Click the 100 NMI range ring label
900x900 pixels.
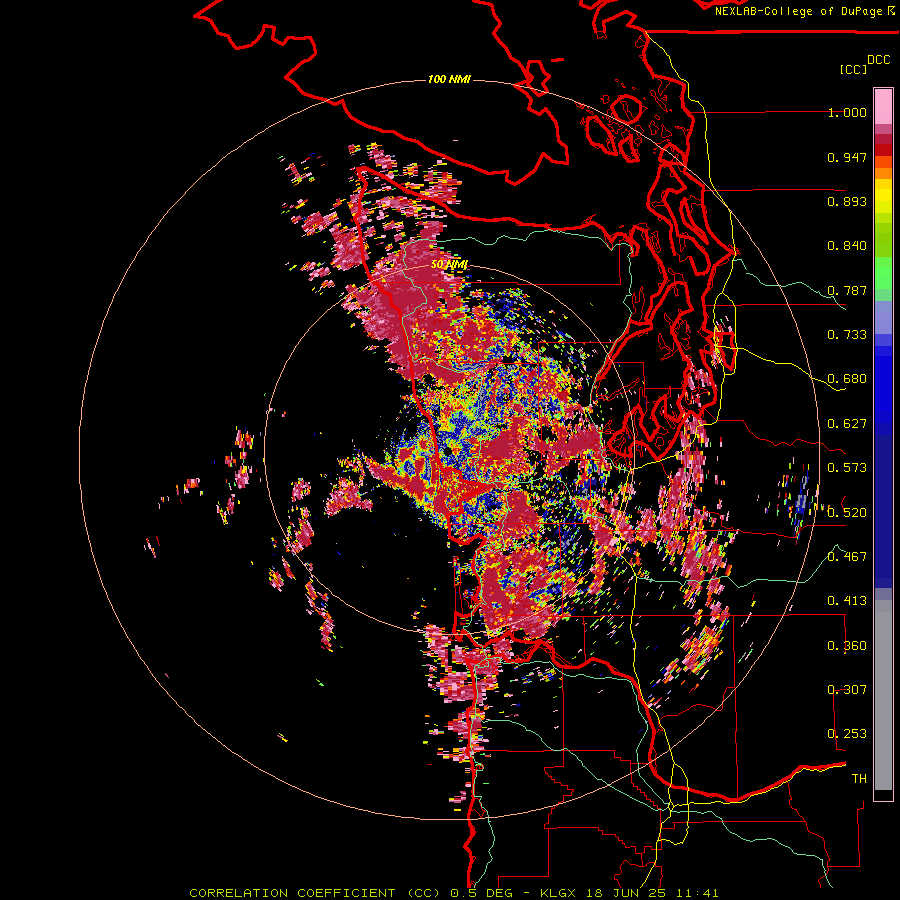[449, 79]
